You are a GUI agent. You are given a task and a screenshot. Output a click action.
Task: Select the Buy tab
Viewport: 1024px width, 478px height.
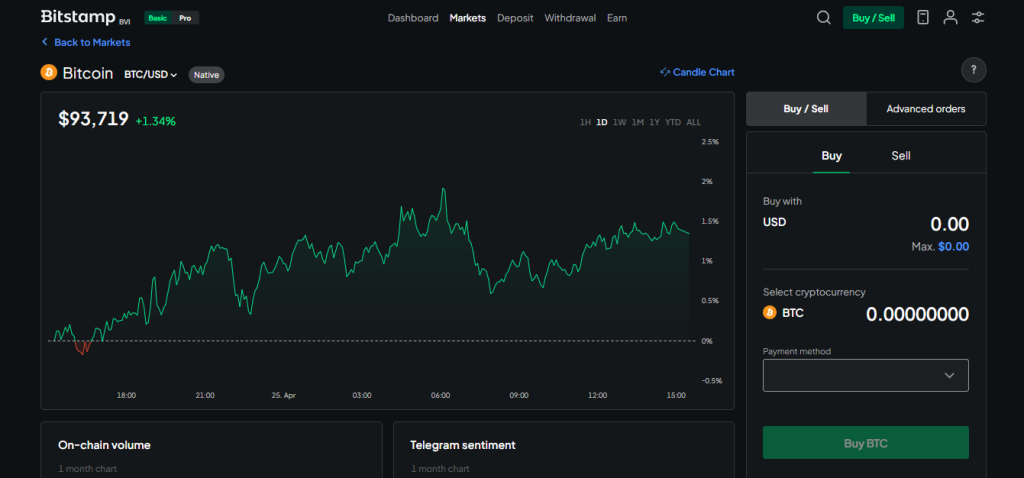pyautogui.click(x=831, y=156)
